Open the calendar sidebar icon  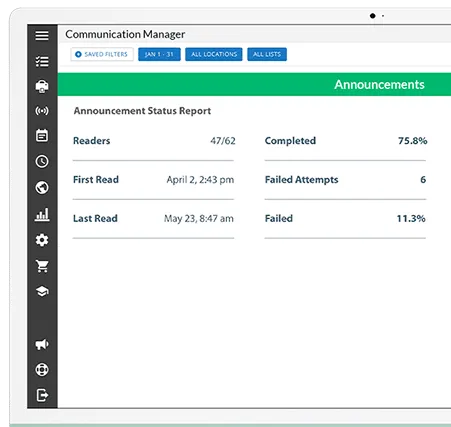point(42,135)
